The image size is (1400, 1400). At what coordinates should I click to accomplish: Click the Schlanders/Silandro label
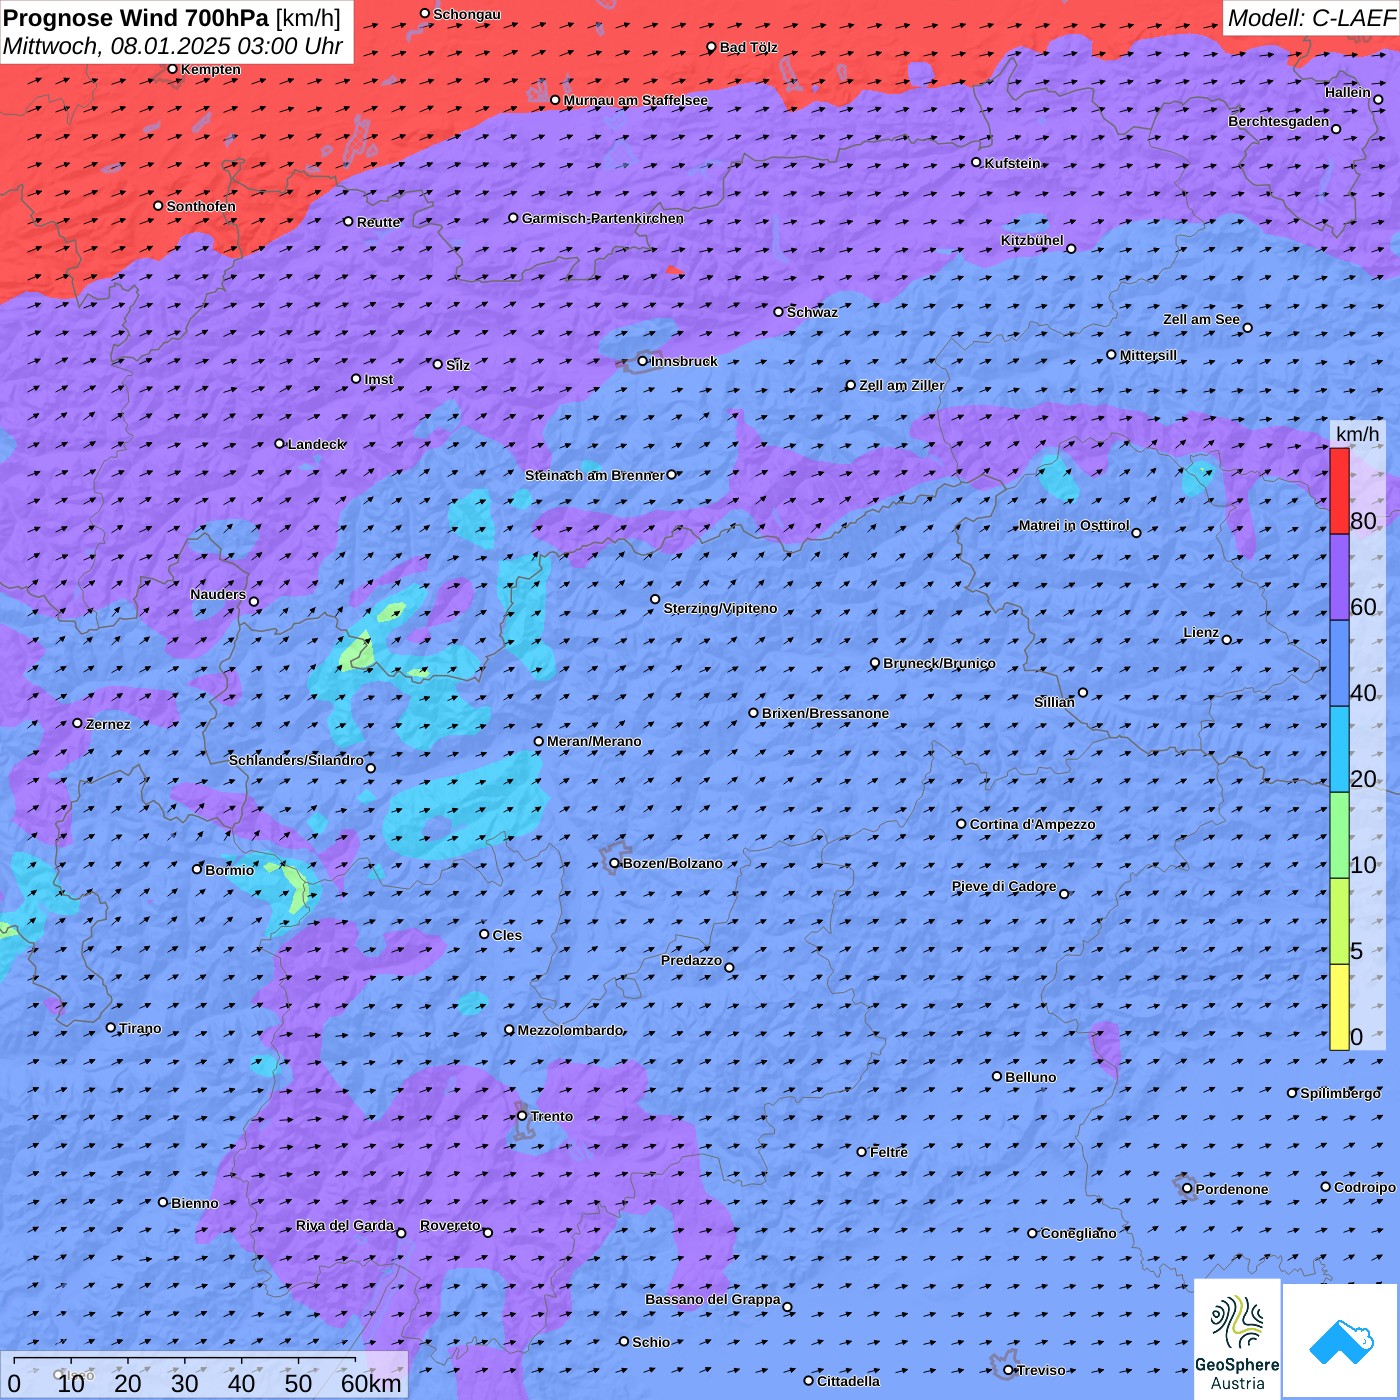pos(296,760)
